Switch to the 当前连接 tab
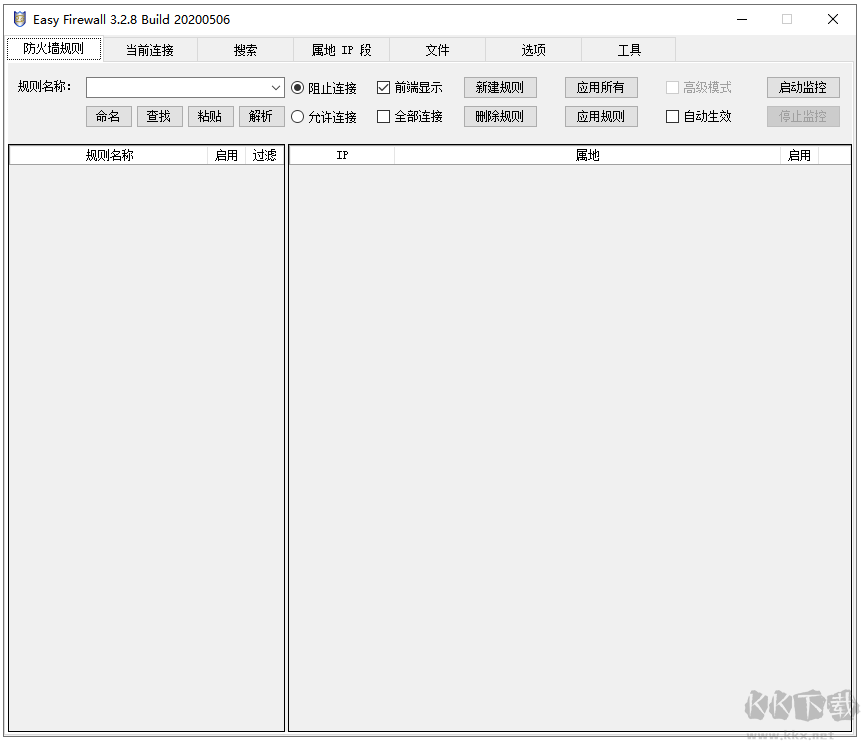Screen dimensions: 861x742 [x=150, y=49]
